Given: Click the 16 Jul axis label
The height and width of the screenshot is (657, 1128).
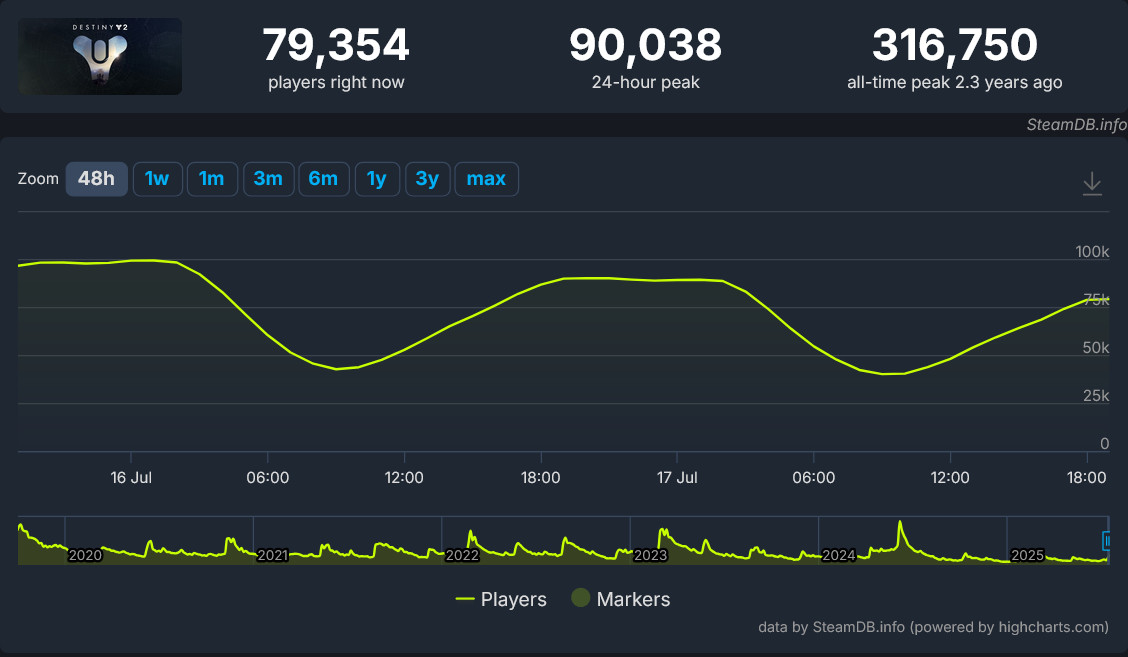Looking at the screenshot, I should click(131, 478).
